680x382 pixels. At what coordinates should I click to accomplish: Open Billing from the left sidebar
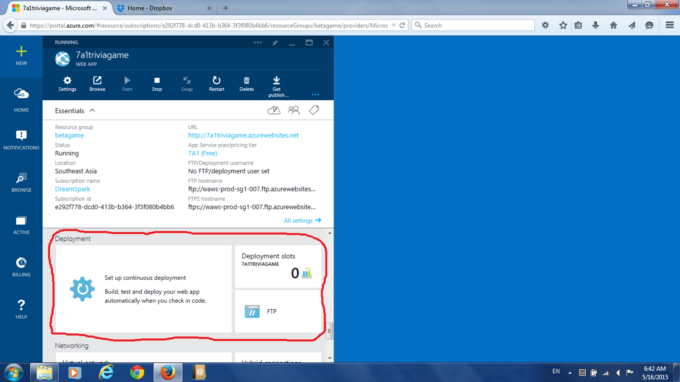click(21, 267)
